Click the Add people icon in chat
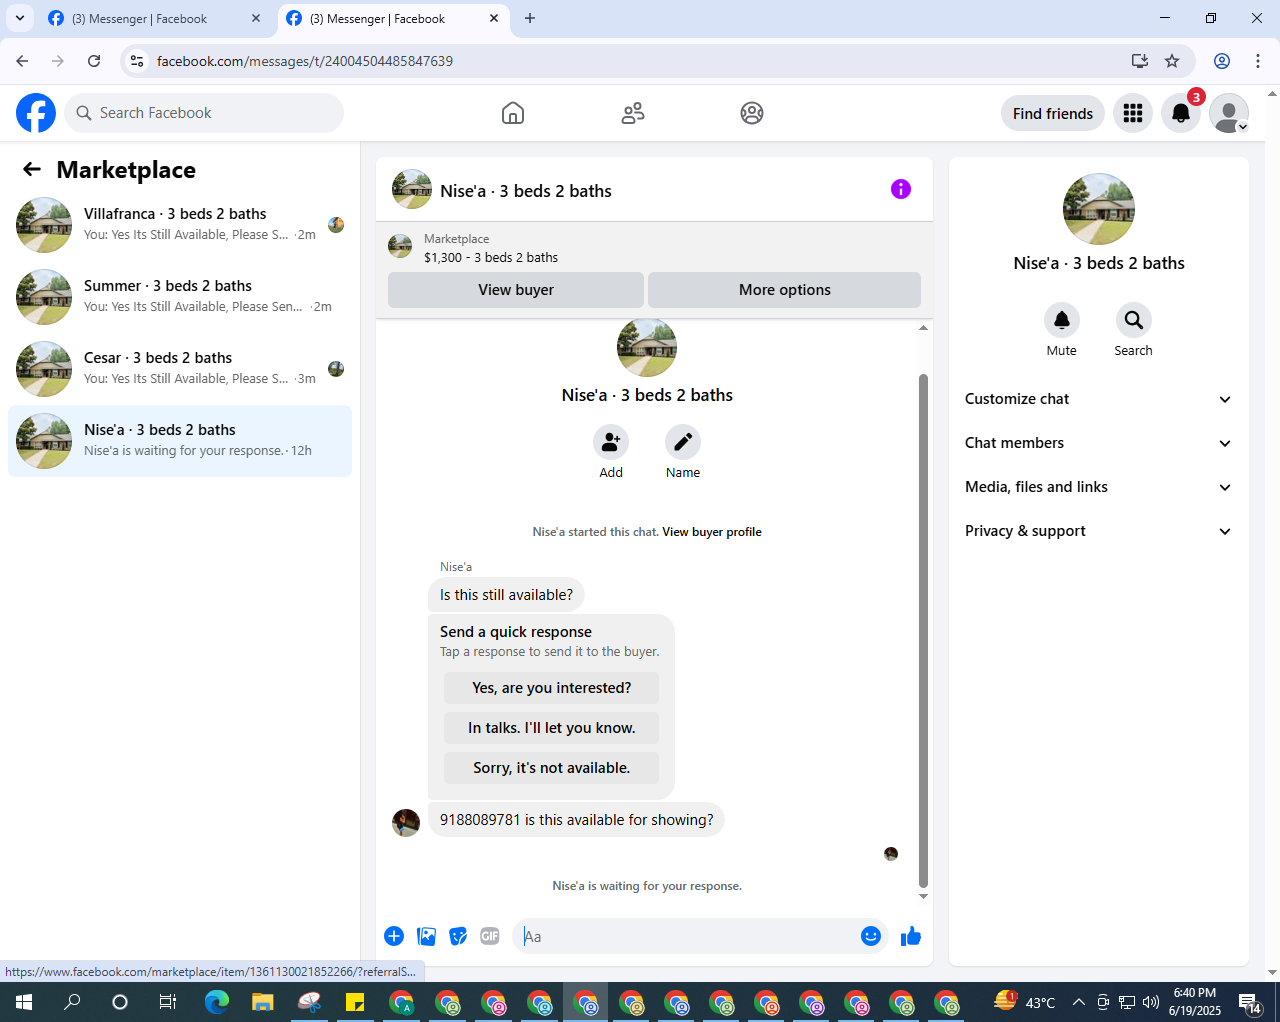The width and height of the screenshot is (1280, 1022). click(611, 442)
